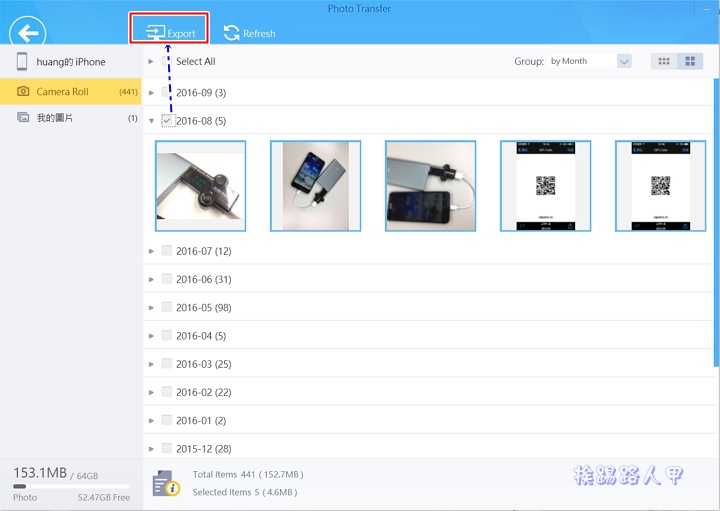Click the iPhone device icon
The image size is (720, 511).
[22, 62]
